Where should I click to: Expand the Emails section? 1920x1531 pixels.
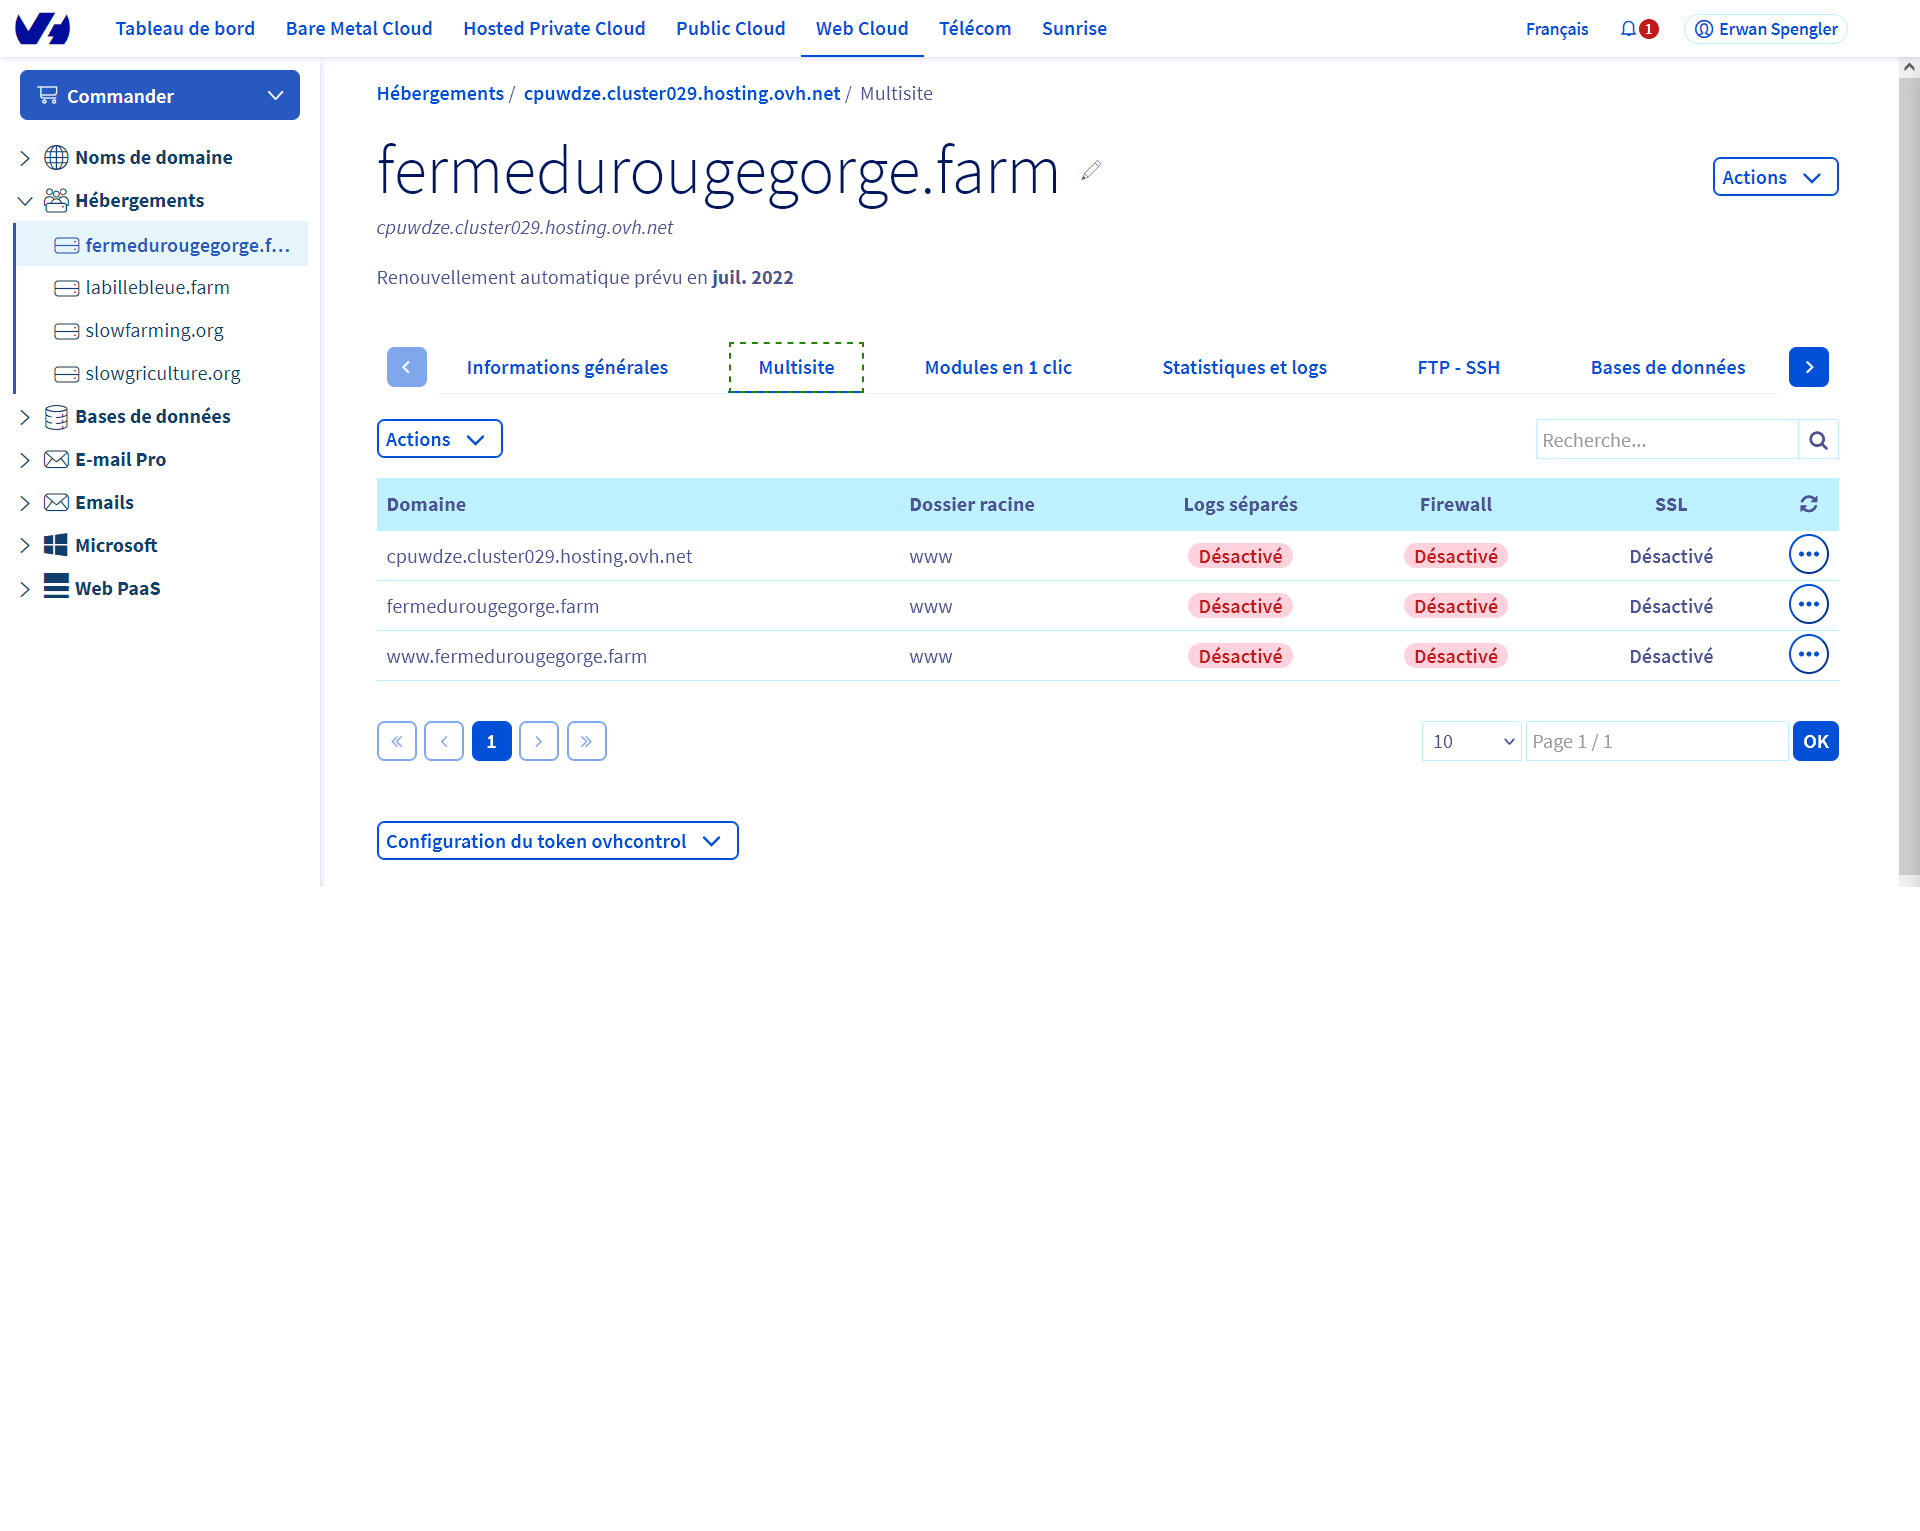point(25,503)
